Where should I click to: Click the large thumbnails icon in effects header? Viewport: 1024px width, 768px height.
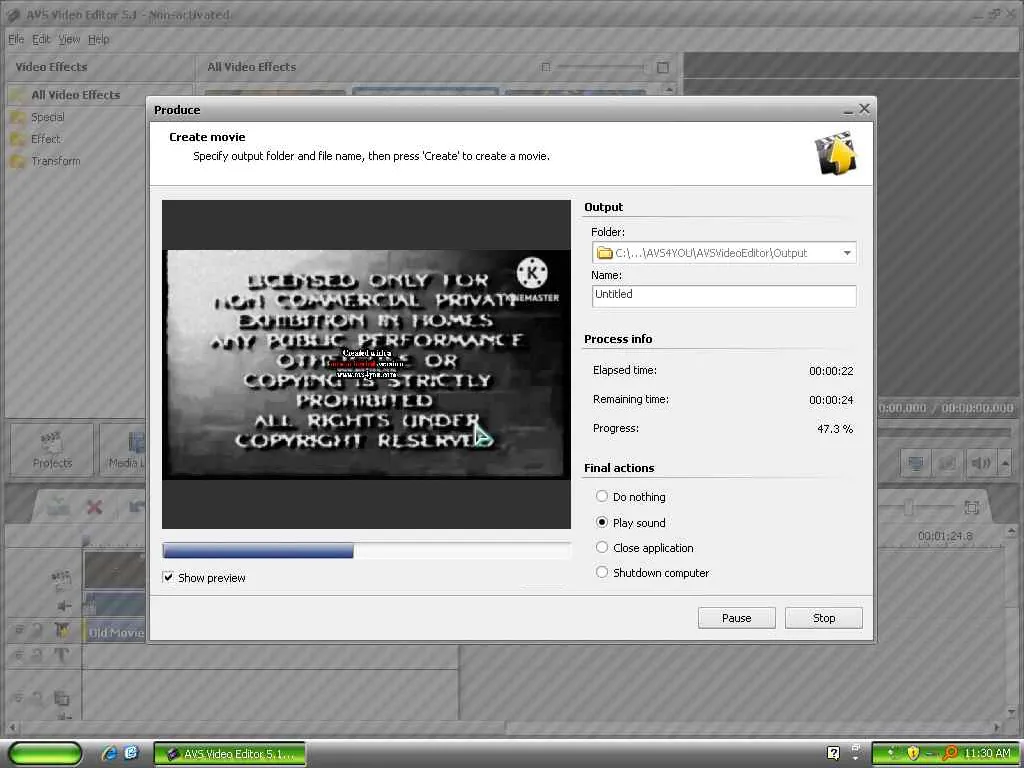662,67
